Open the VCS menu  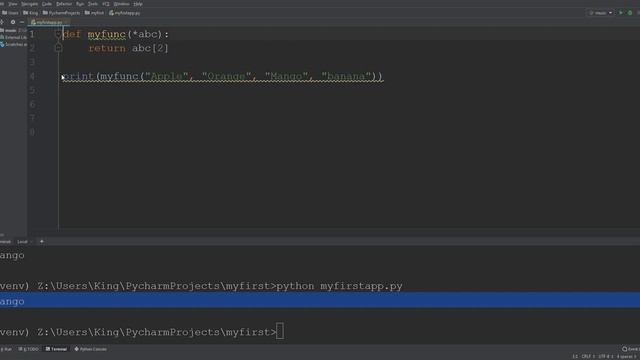tap(106, 4)
